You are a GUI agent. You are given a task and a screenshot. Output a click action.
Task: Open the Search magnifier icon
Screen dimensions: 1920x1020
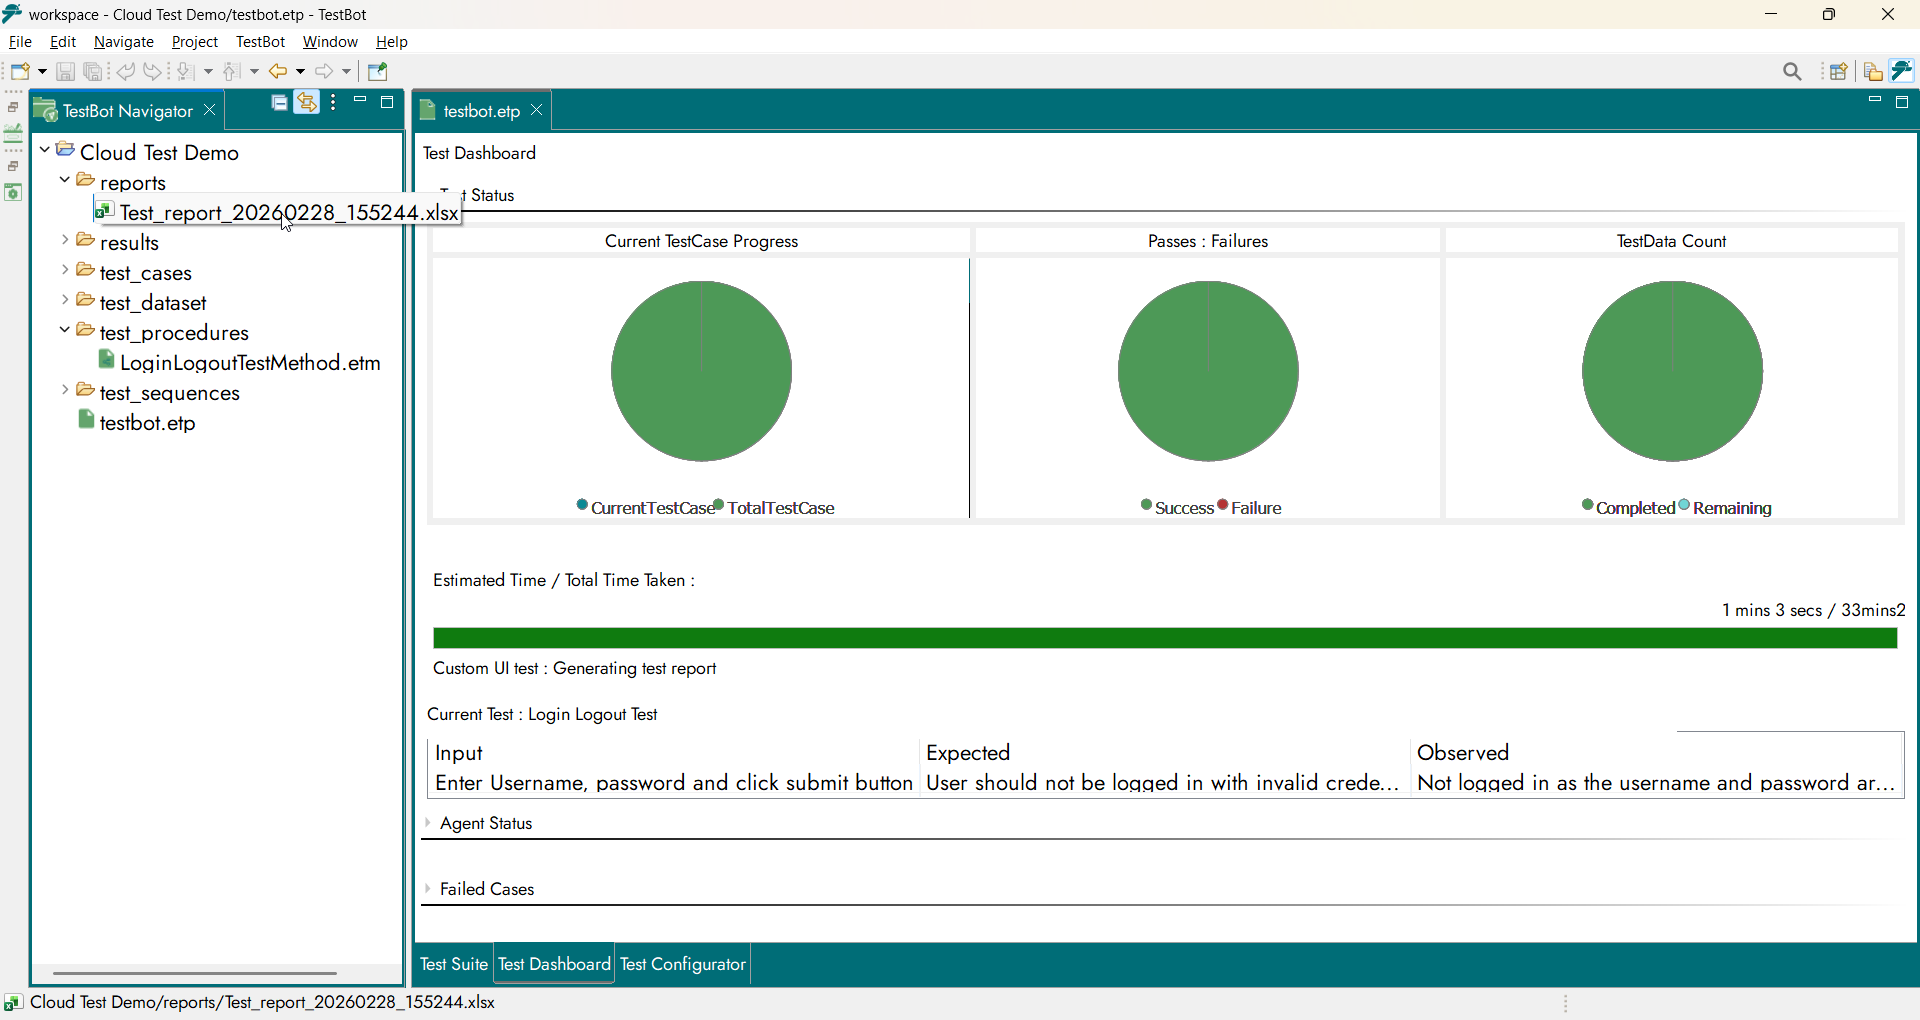1792,72
